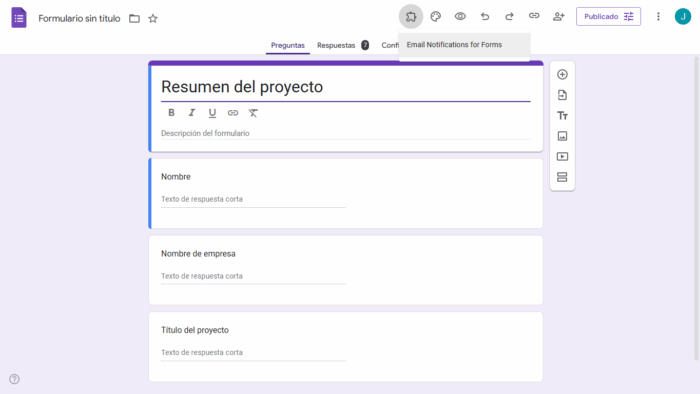Open the account avatar J
The image size is (700, 394).
pyautogui.click(x=683, y=17)
